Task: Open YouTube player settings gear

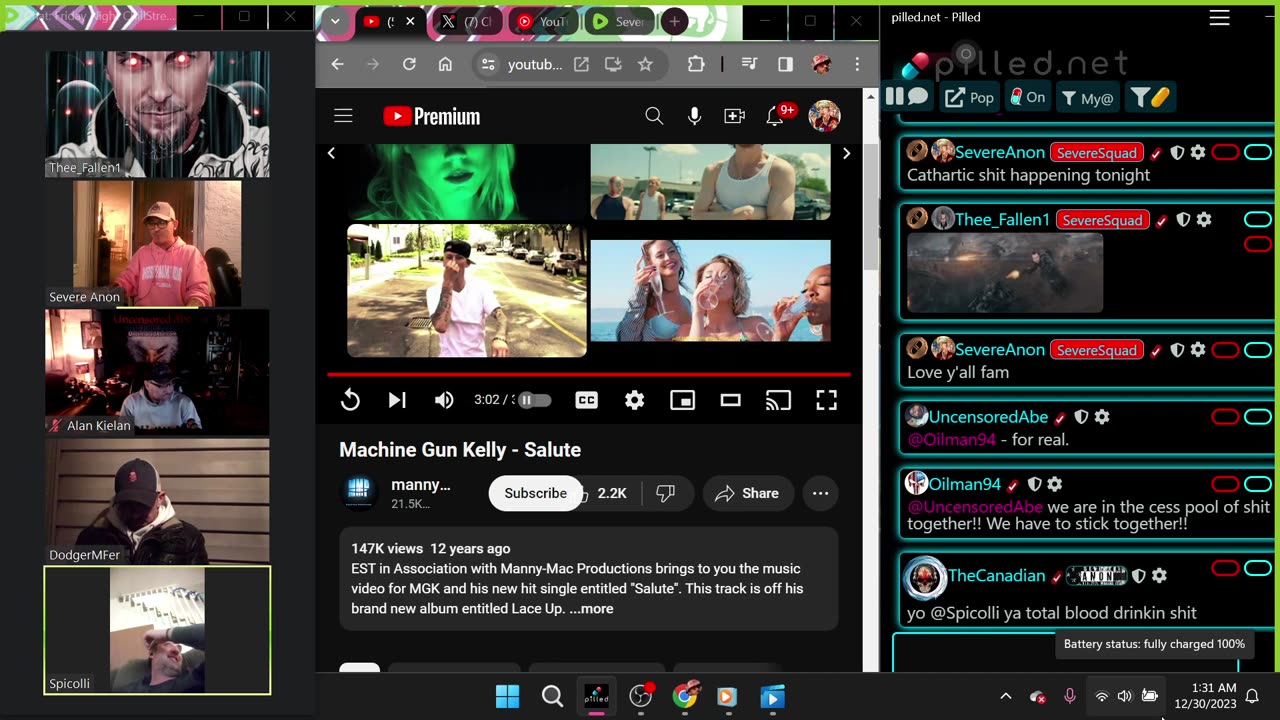Action: 634,400
